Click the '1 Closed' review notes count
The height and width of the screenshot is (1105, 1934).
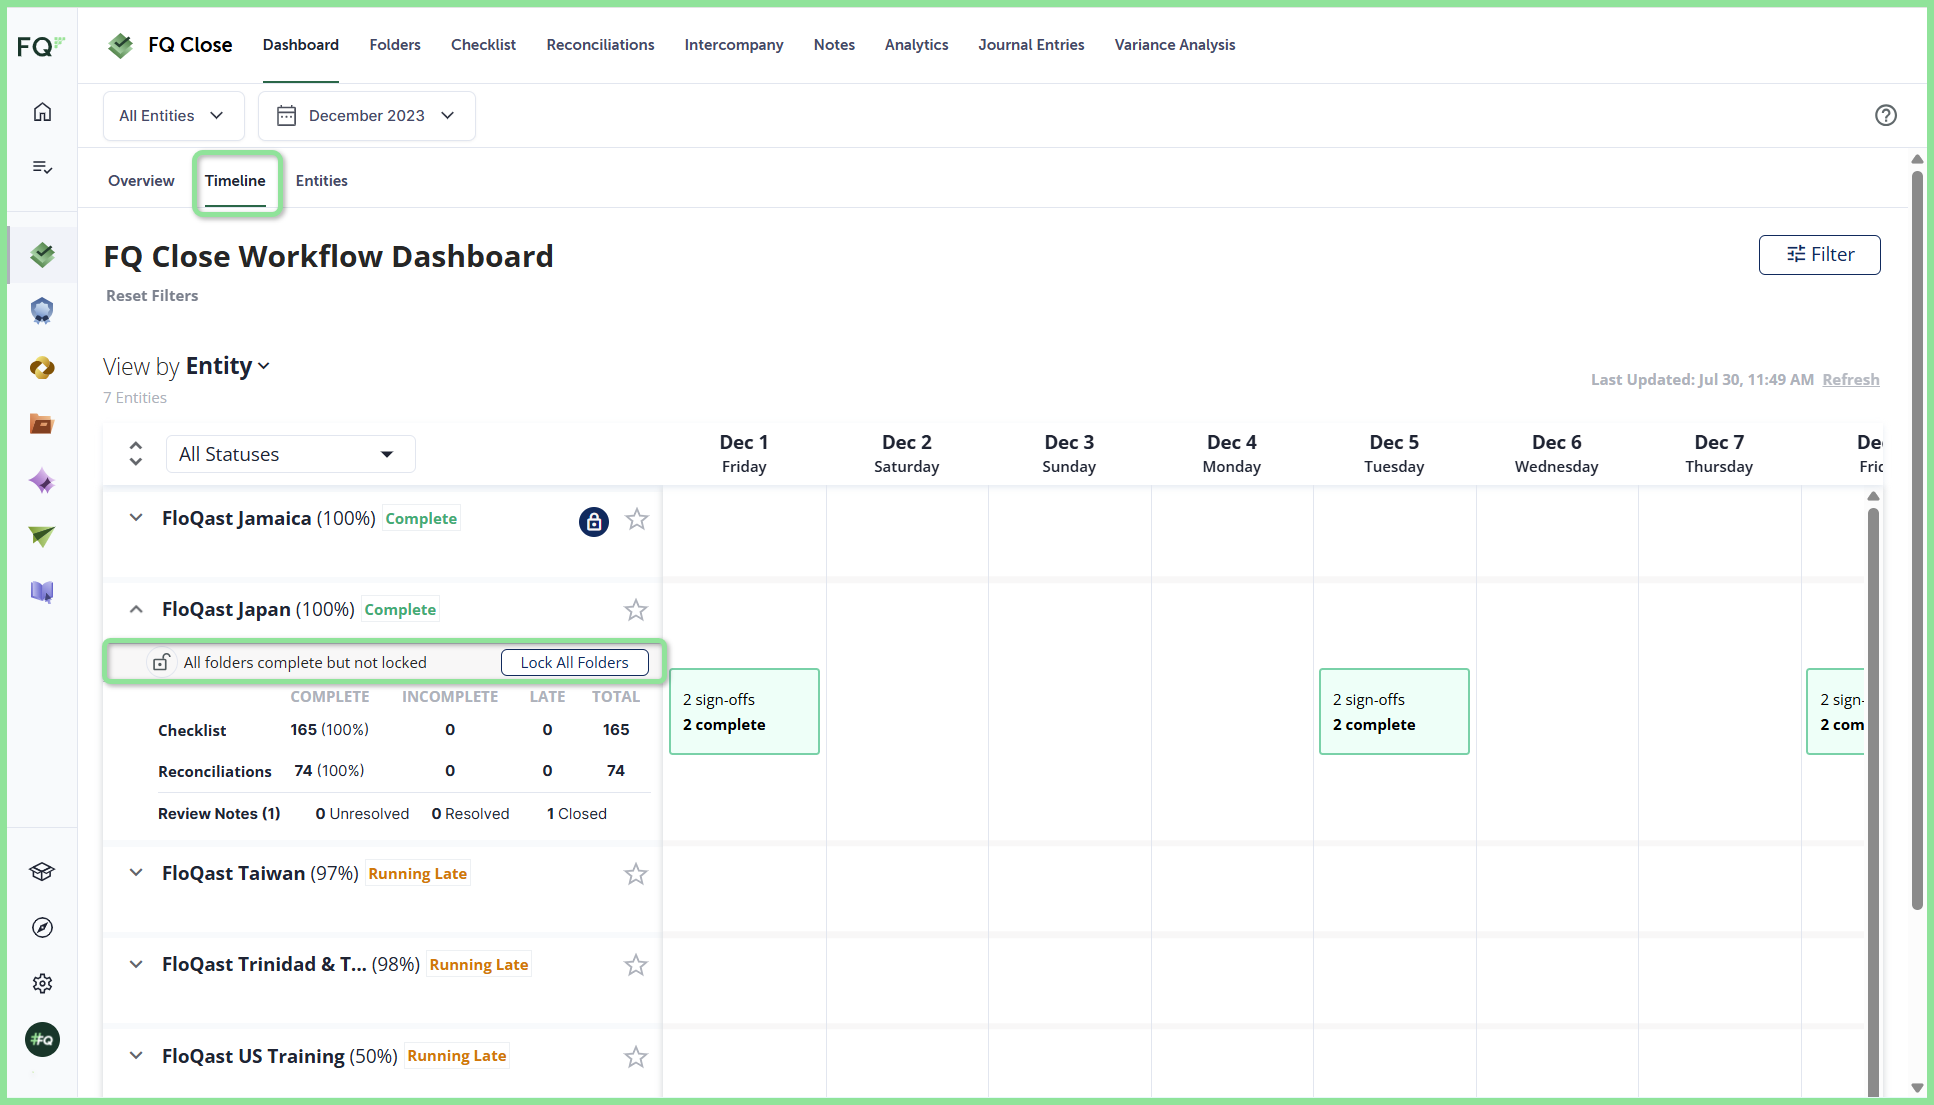coord(577,814)
